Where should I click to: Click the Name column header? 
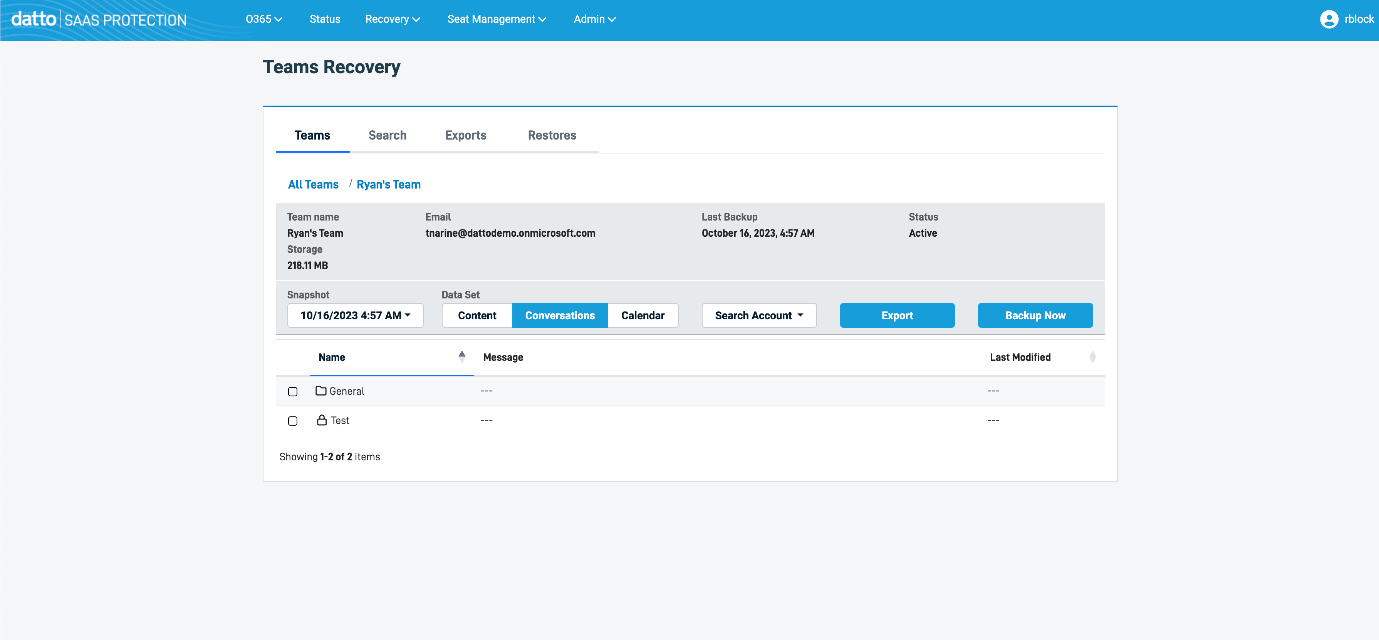[332, 357]
